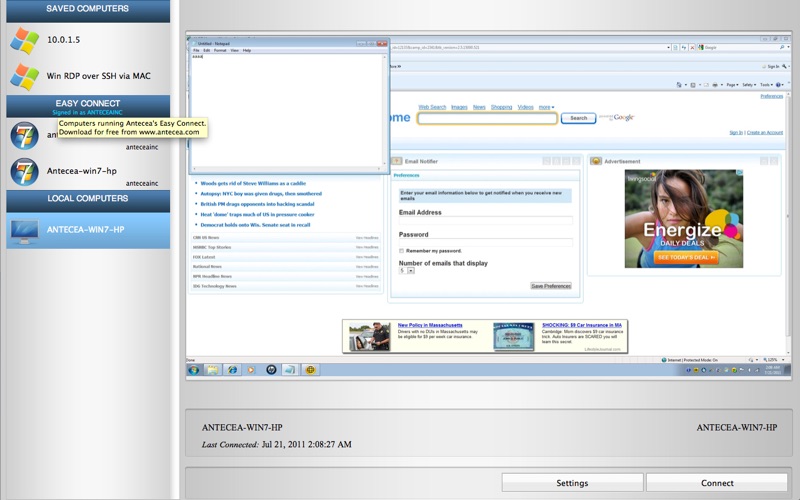
Task: Open the Format menu in Notepad
Action: point(221,50)
